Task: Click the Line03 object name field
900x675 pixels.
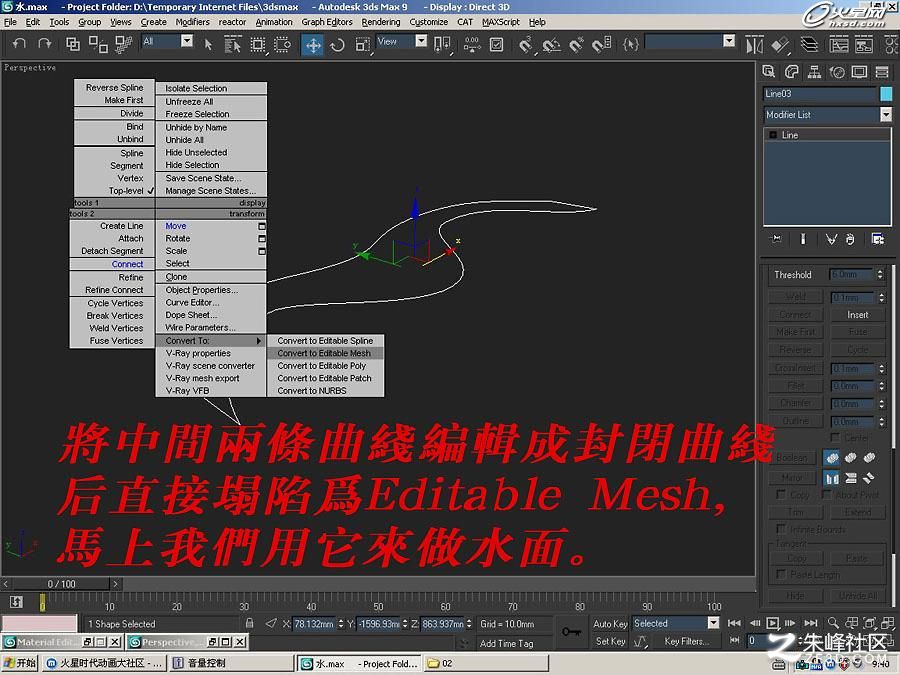Action: (820, 94)
